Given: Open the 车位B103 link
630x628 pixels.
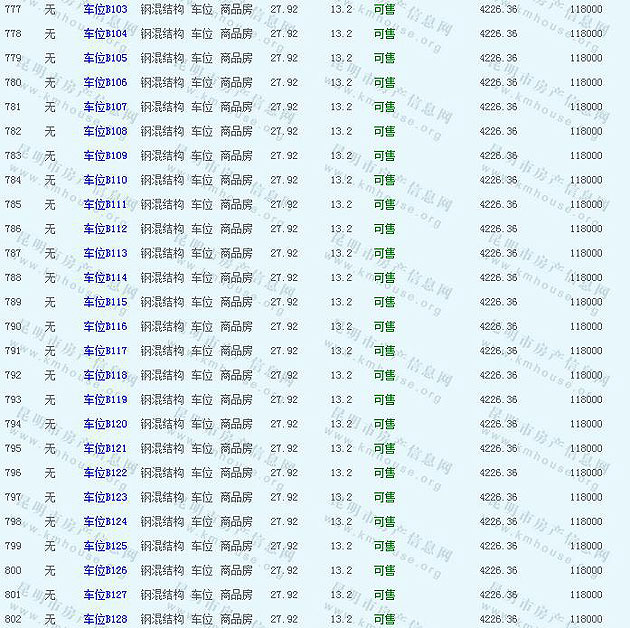Looking at the screenshot, I should 105,9.
